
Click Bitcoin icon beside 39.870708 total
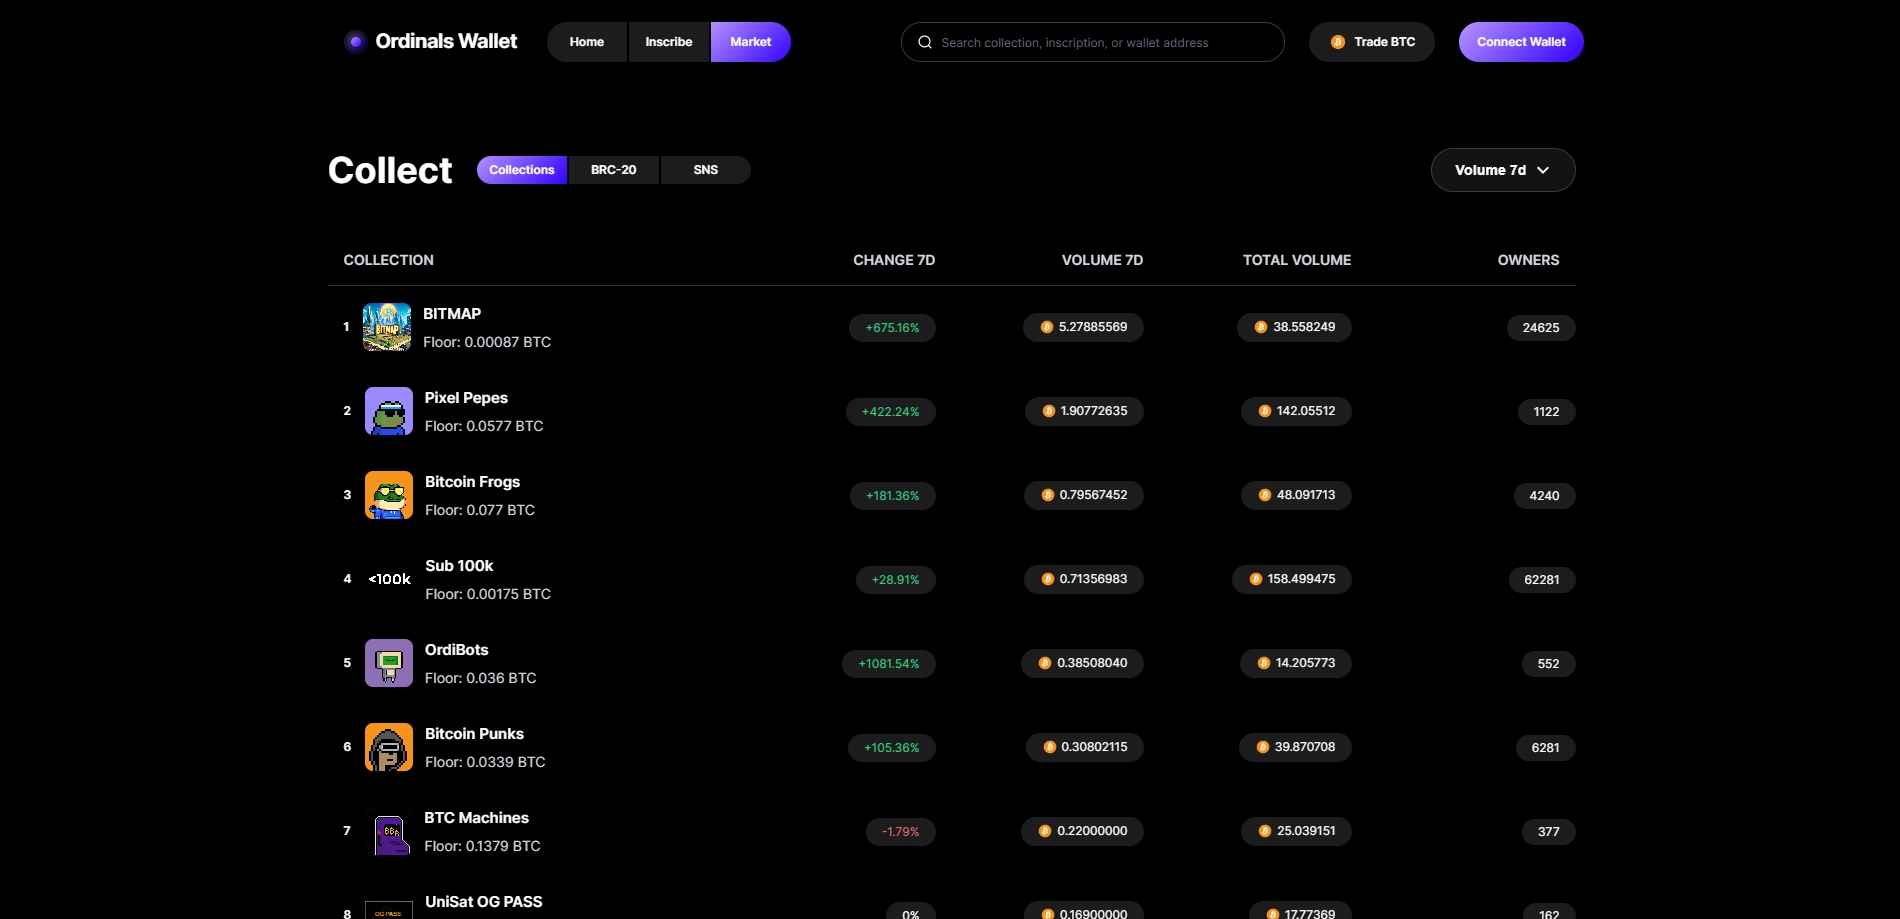[x=1263, y=747]
